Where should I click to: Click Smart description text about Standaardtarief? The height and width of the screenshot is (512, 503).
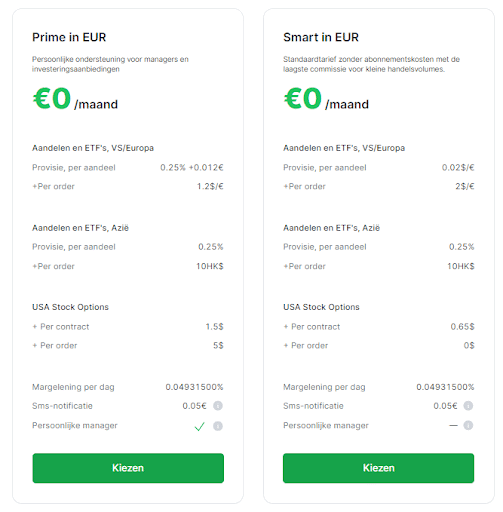click(371, 64)
